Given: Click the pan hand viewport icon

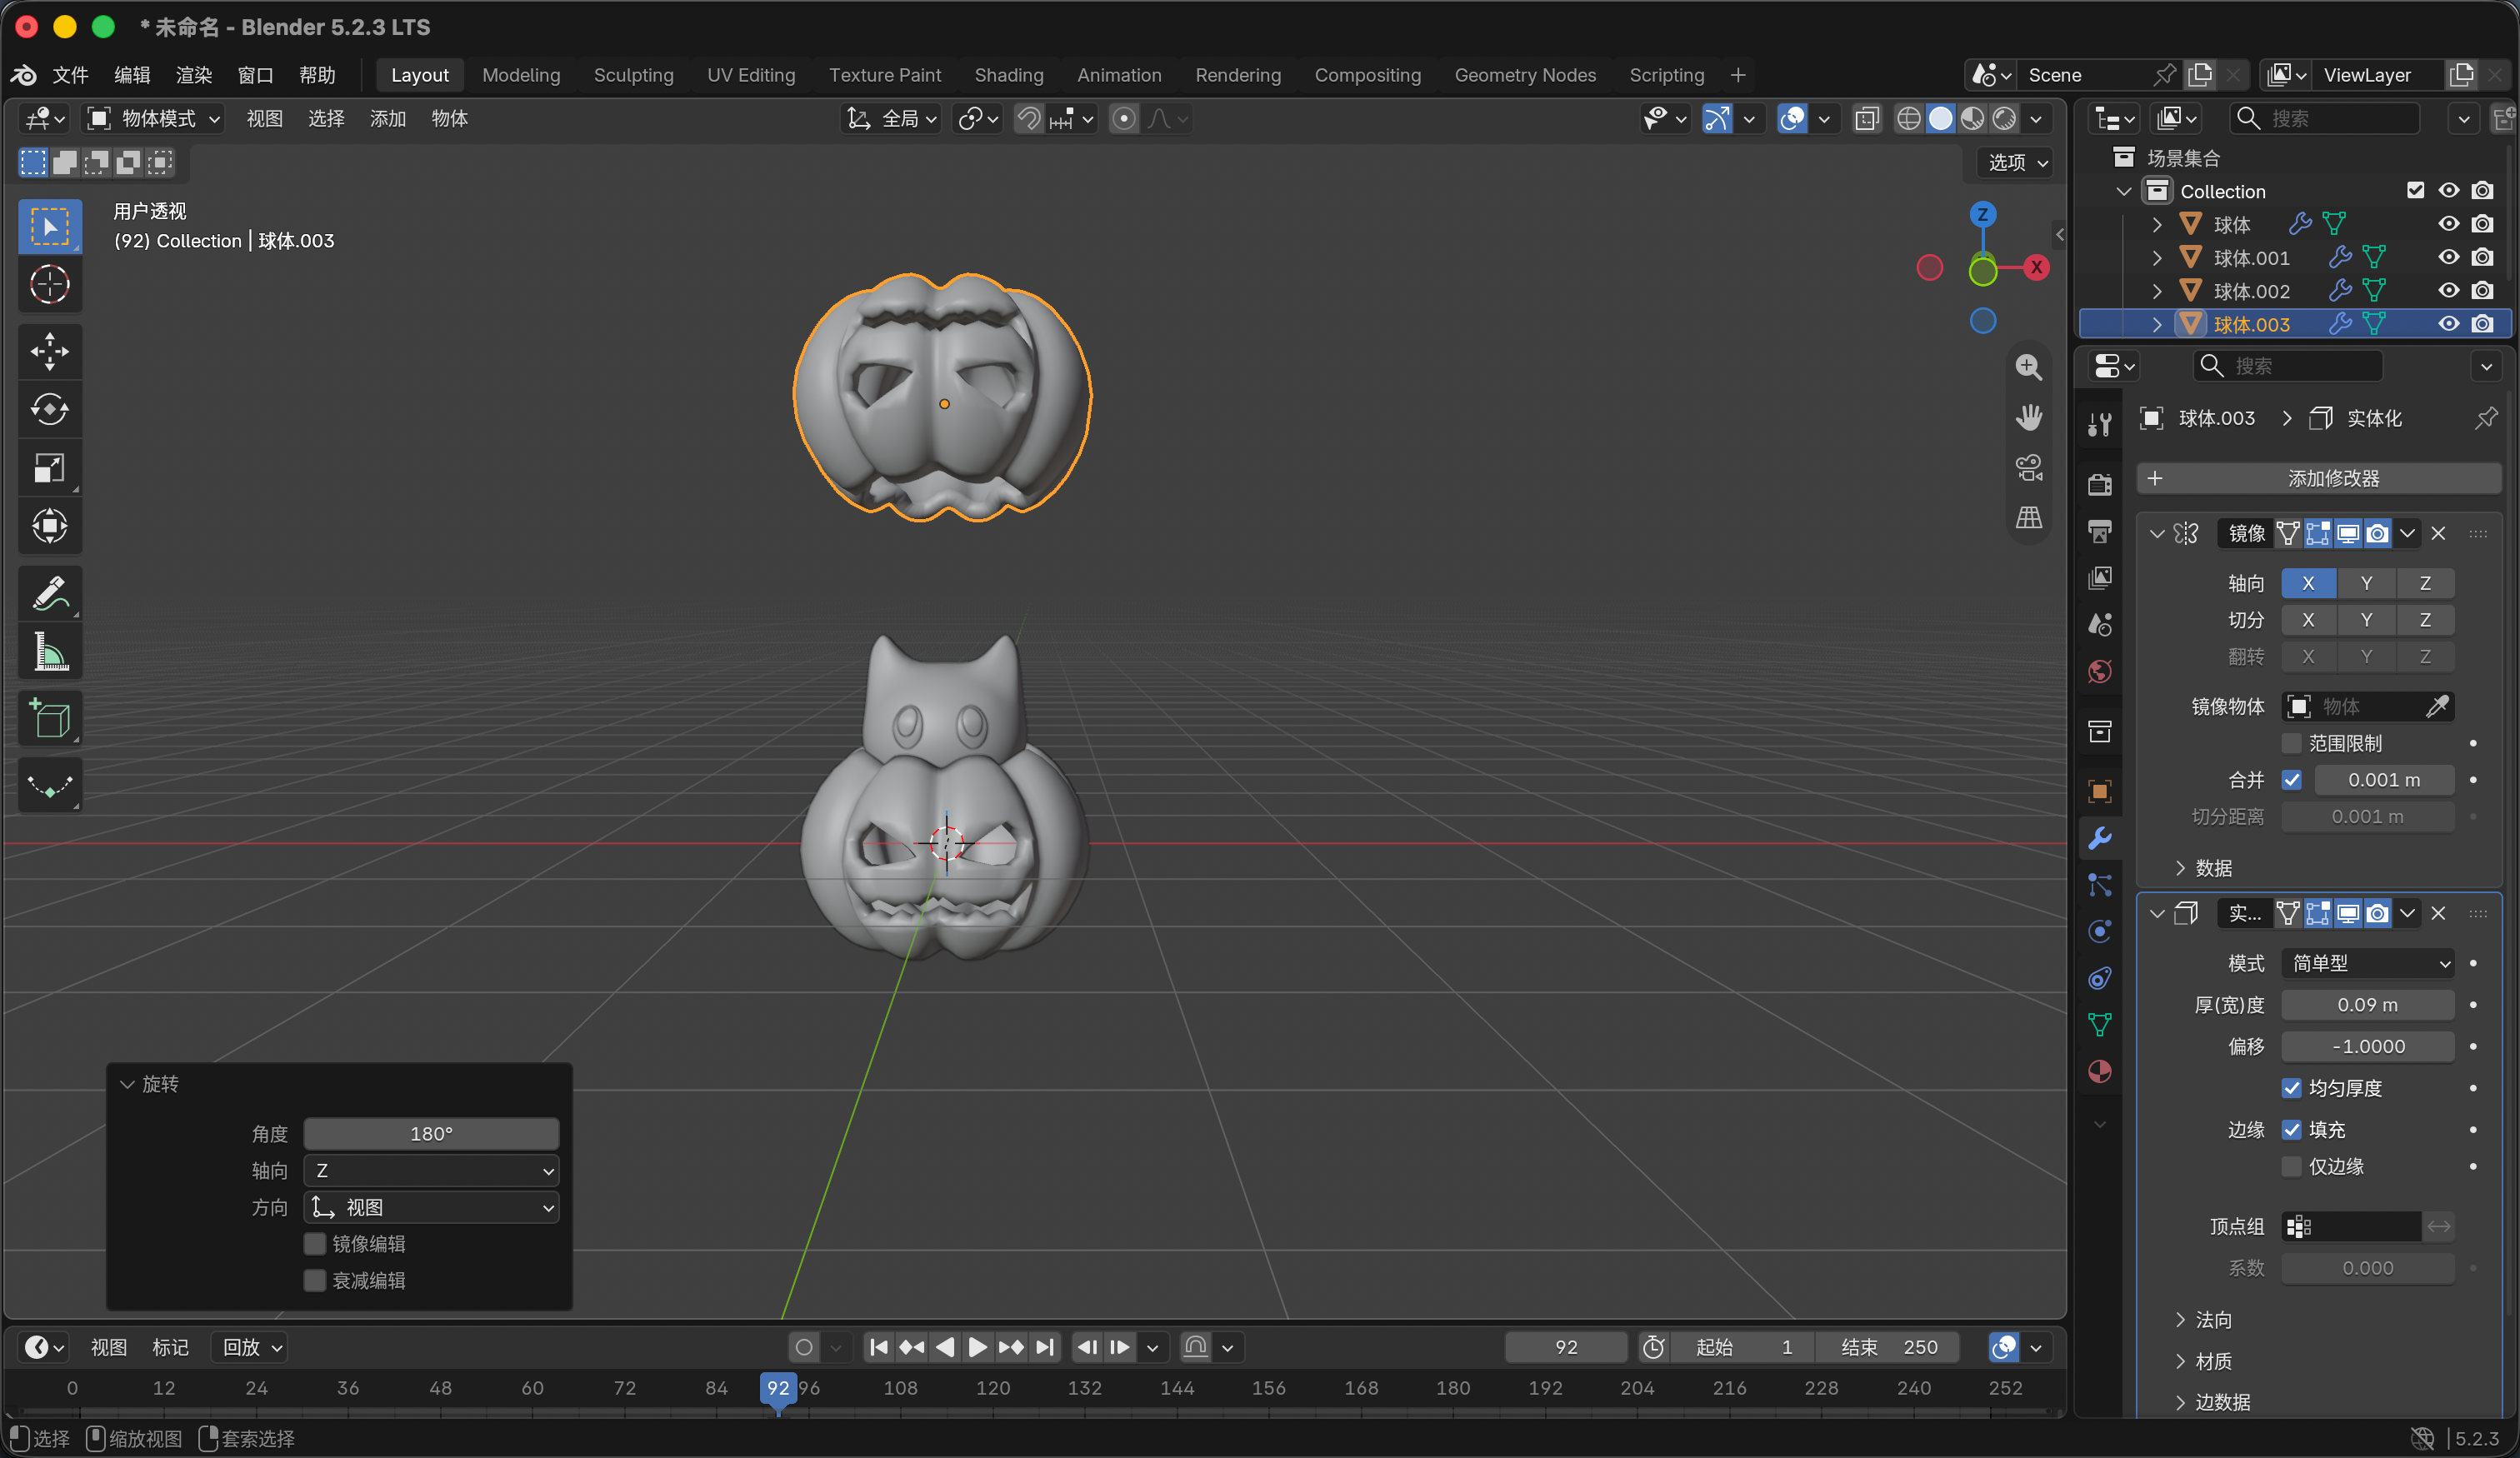Looking at the screenshot, I should click(x=2028, y=417).
